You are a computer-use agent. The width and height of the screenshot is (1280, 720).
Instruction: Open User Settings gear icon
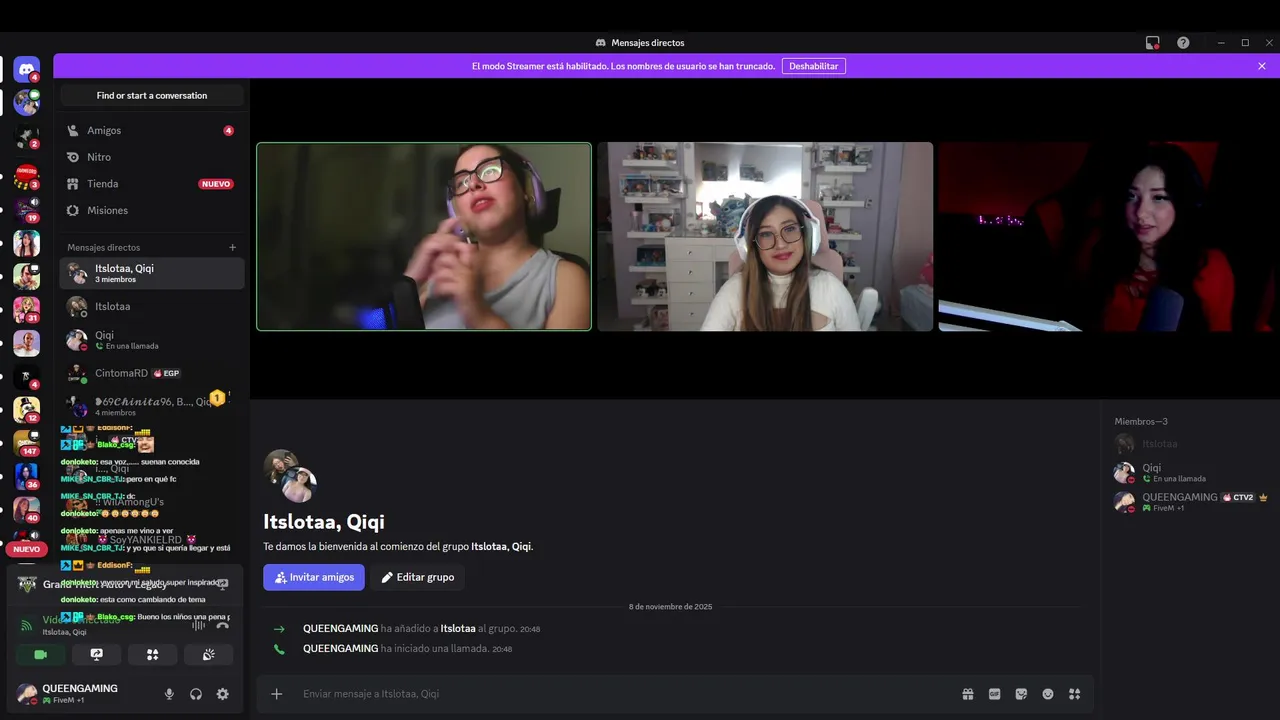point(223,694)
